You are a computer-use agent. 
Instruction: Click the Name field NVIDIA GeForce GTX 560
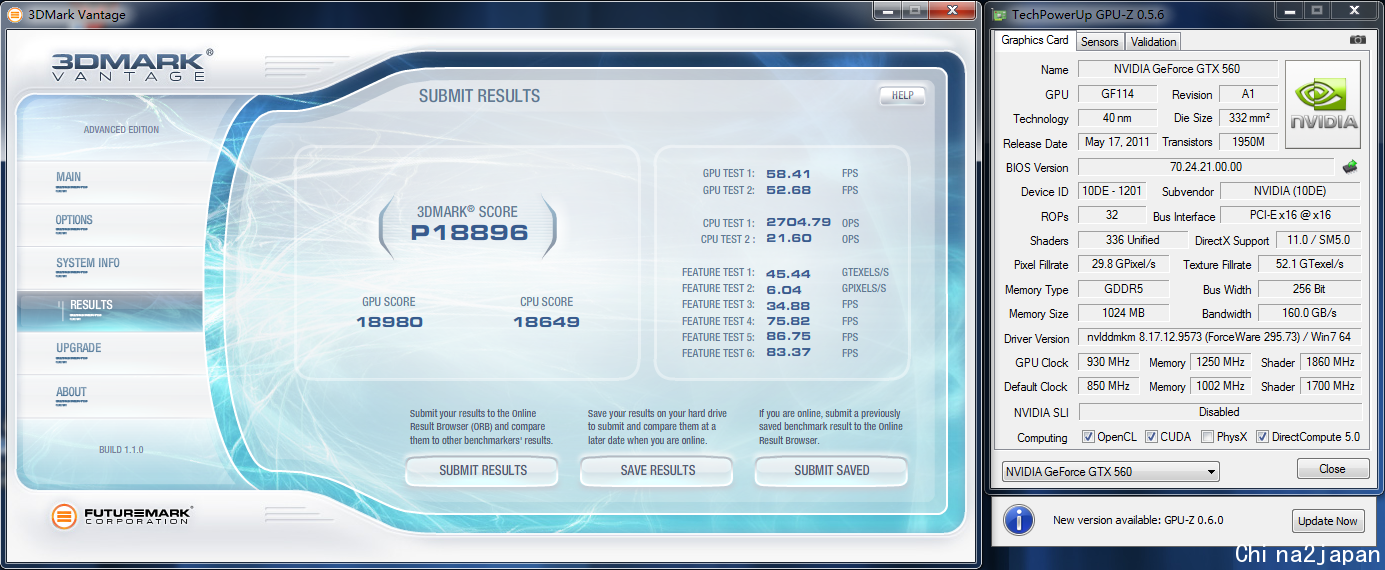pyautogui.click(x=1177, y=70)
